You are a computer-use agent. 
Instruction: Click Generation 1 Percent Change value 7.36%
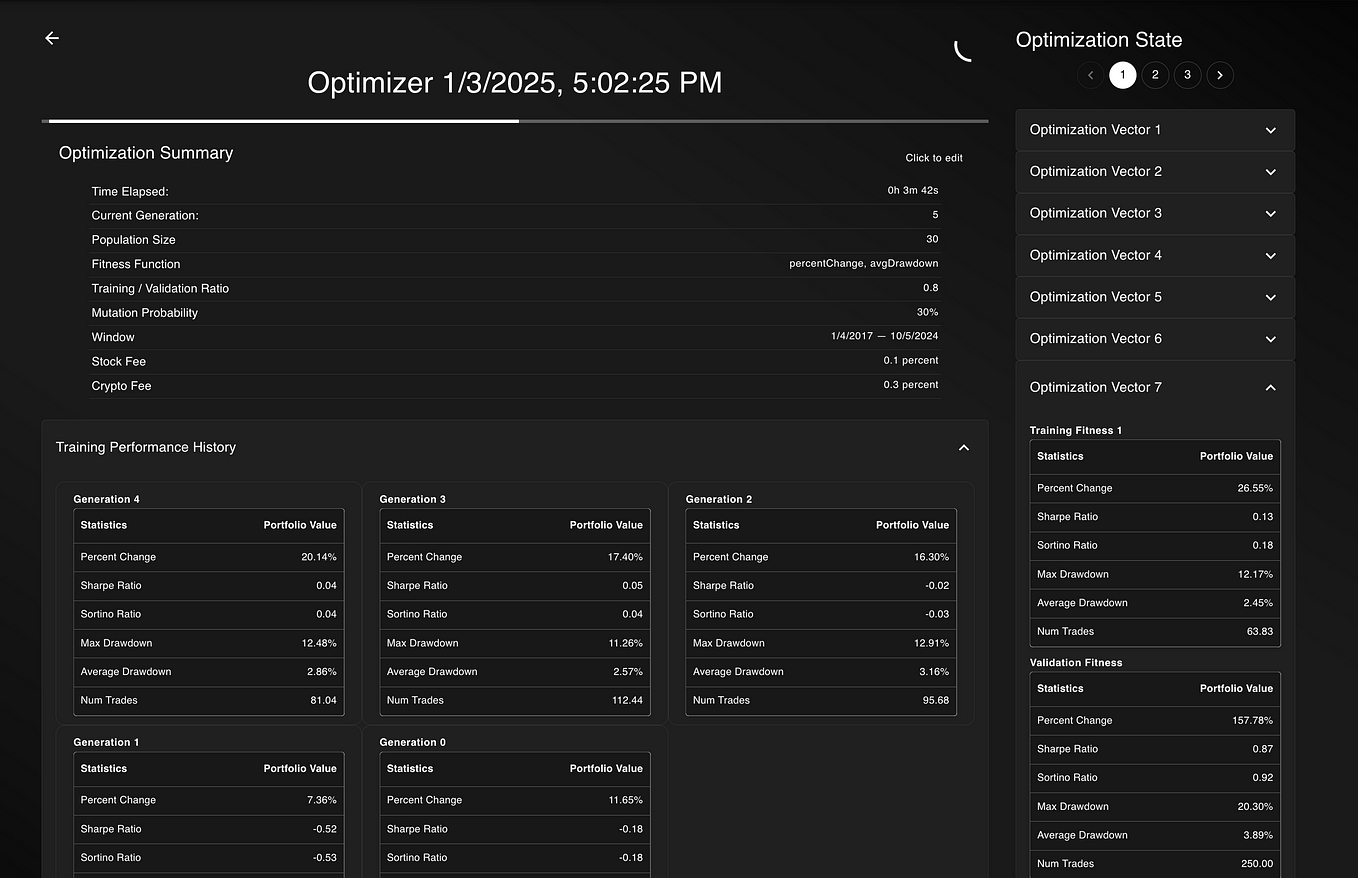[322, 800]
